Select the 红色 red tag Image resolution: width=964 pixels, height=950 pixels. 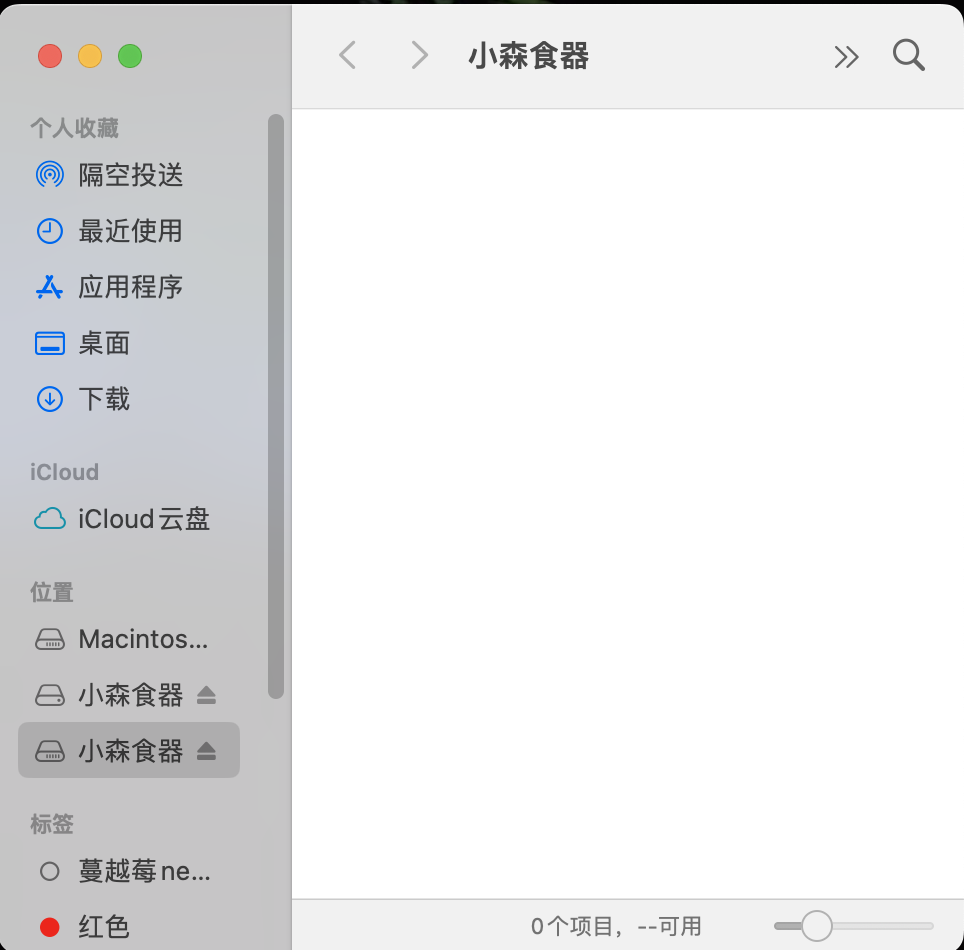tap(104, 927)
